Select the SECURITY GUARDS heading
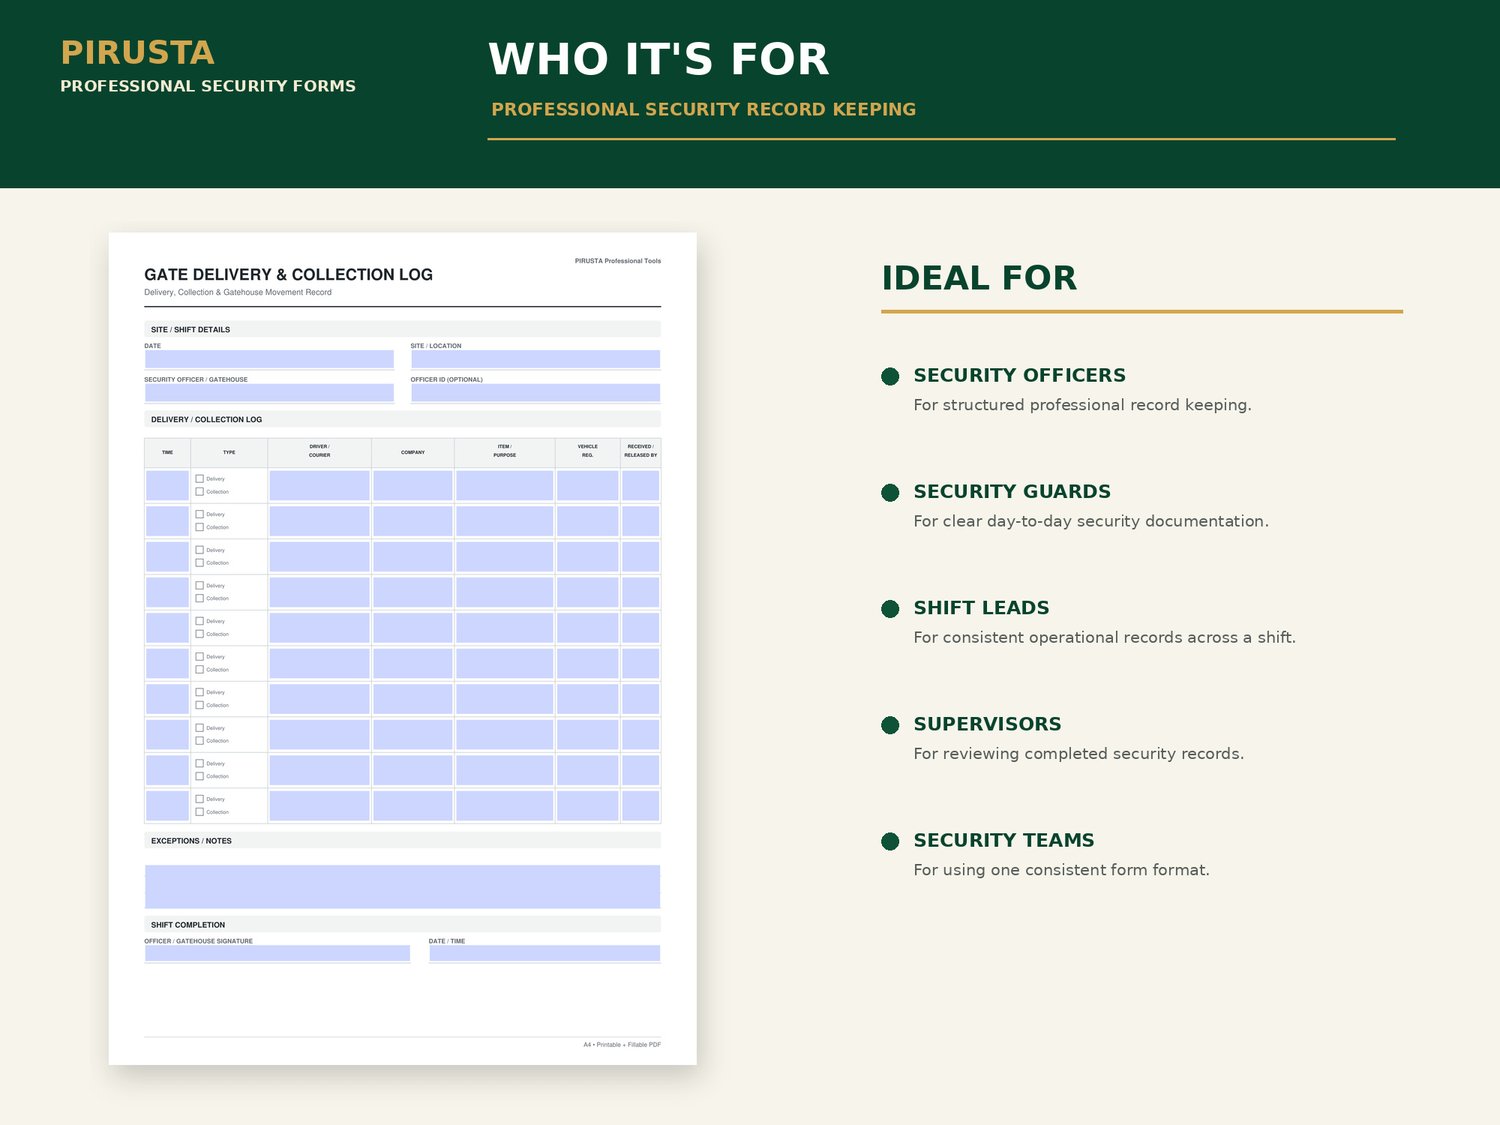Viewport: 1500px width, 1125px height. (x=1012, y=491)
